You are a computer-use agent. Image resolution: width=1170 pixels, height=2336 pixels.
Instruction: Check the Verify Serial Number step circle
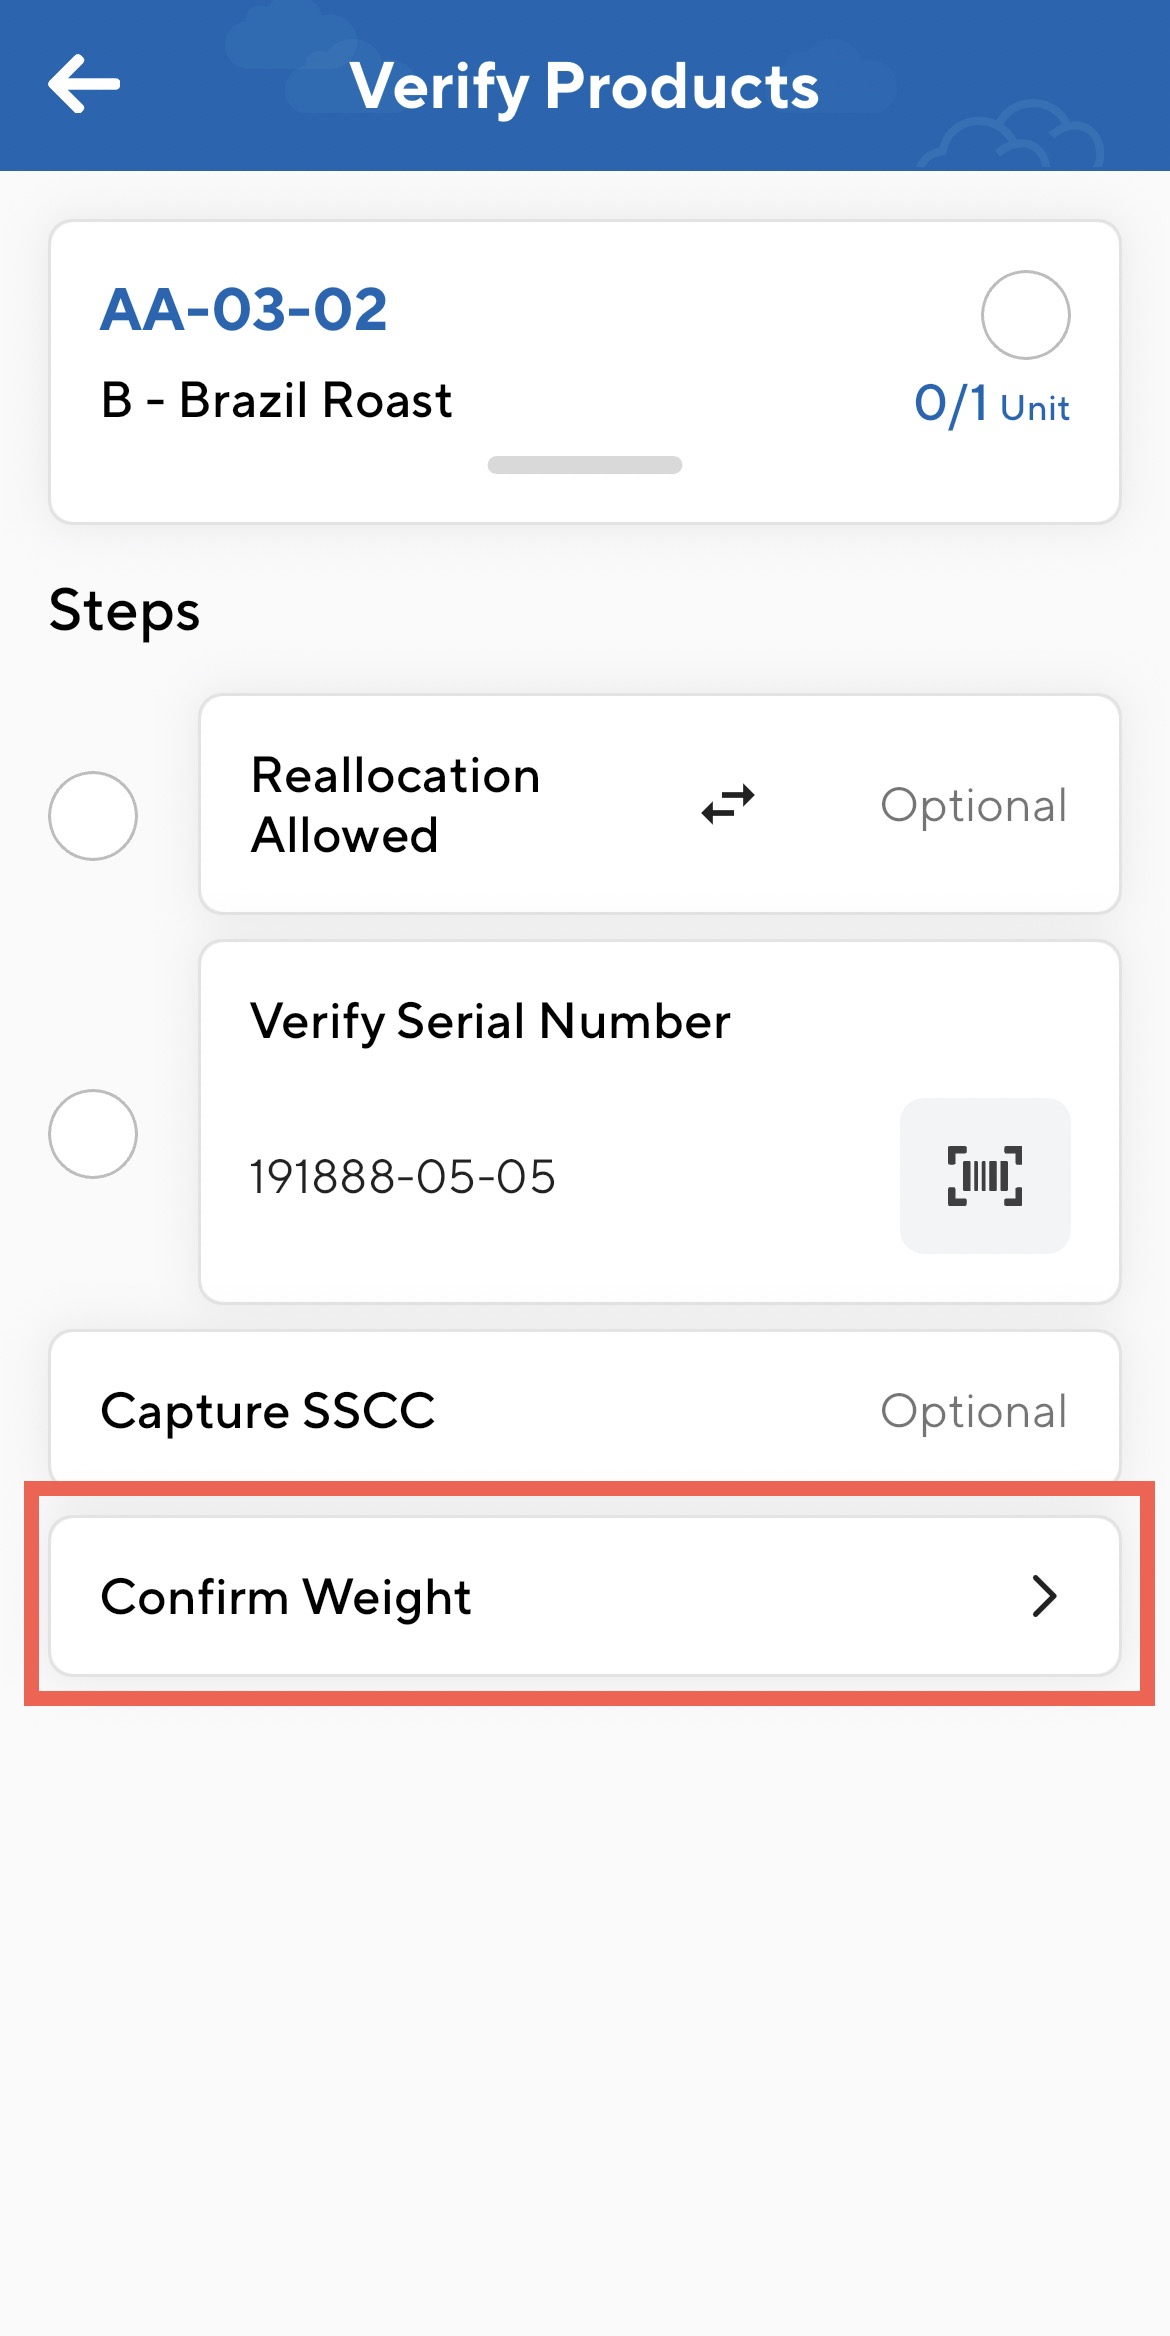[x=93, y=1133]
